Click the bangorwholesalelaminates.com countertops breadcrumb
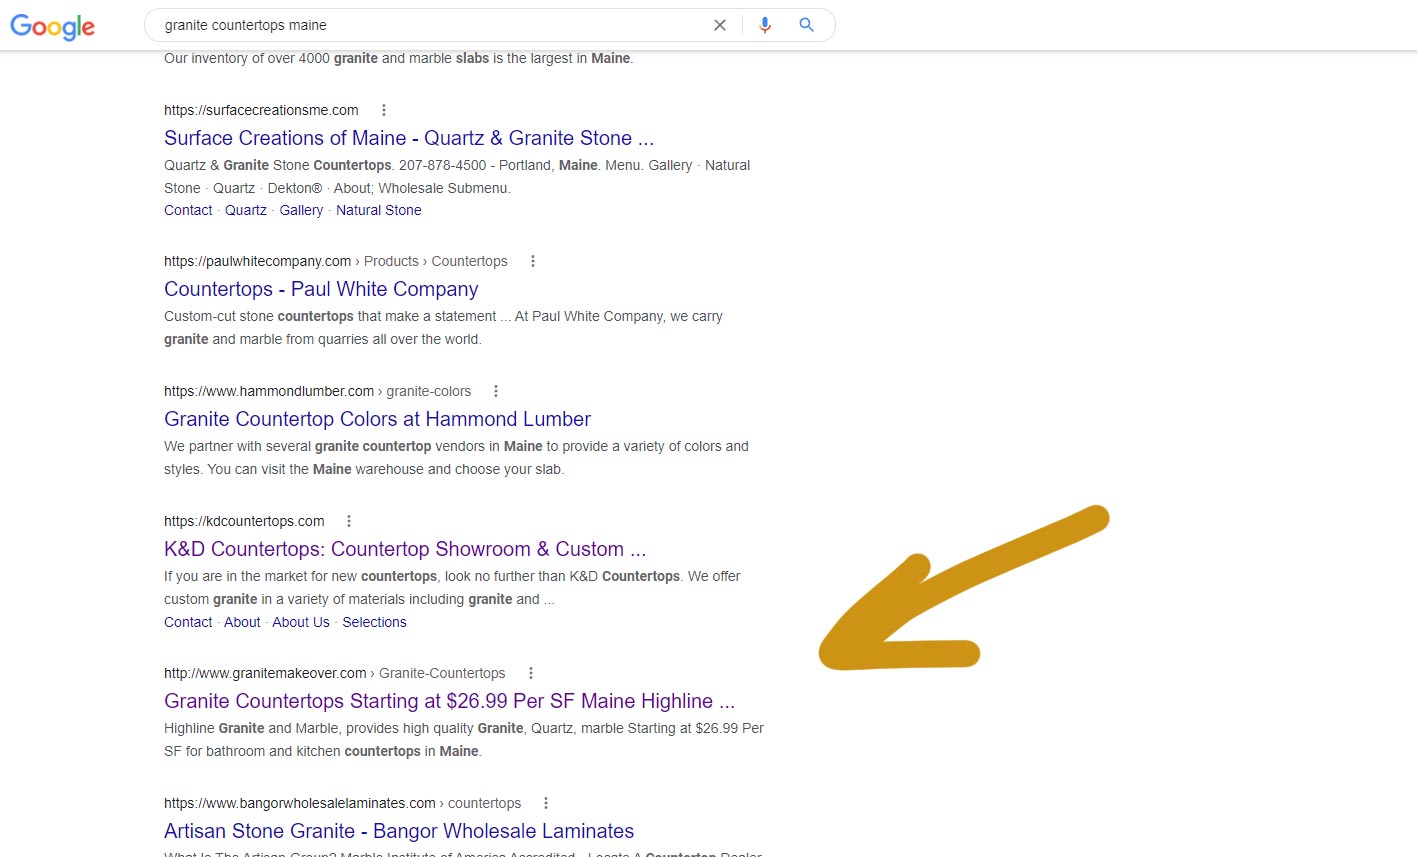Viewport: 1417px width, 857px height. 343,803
